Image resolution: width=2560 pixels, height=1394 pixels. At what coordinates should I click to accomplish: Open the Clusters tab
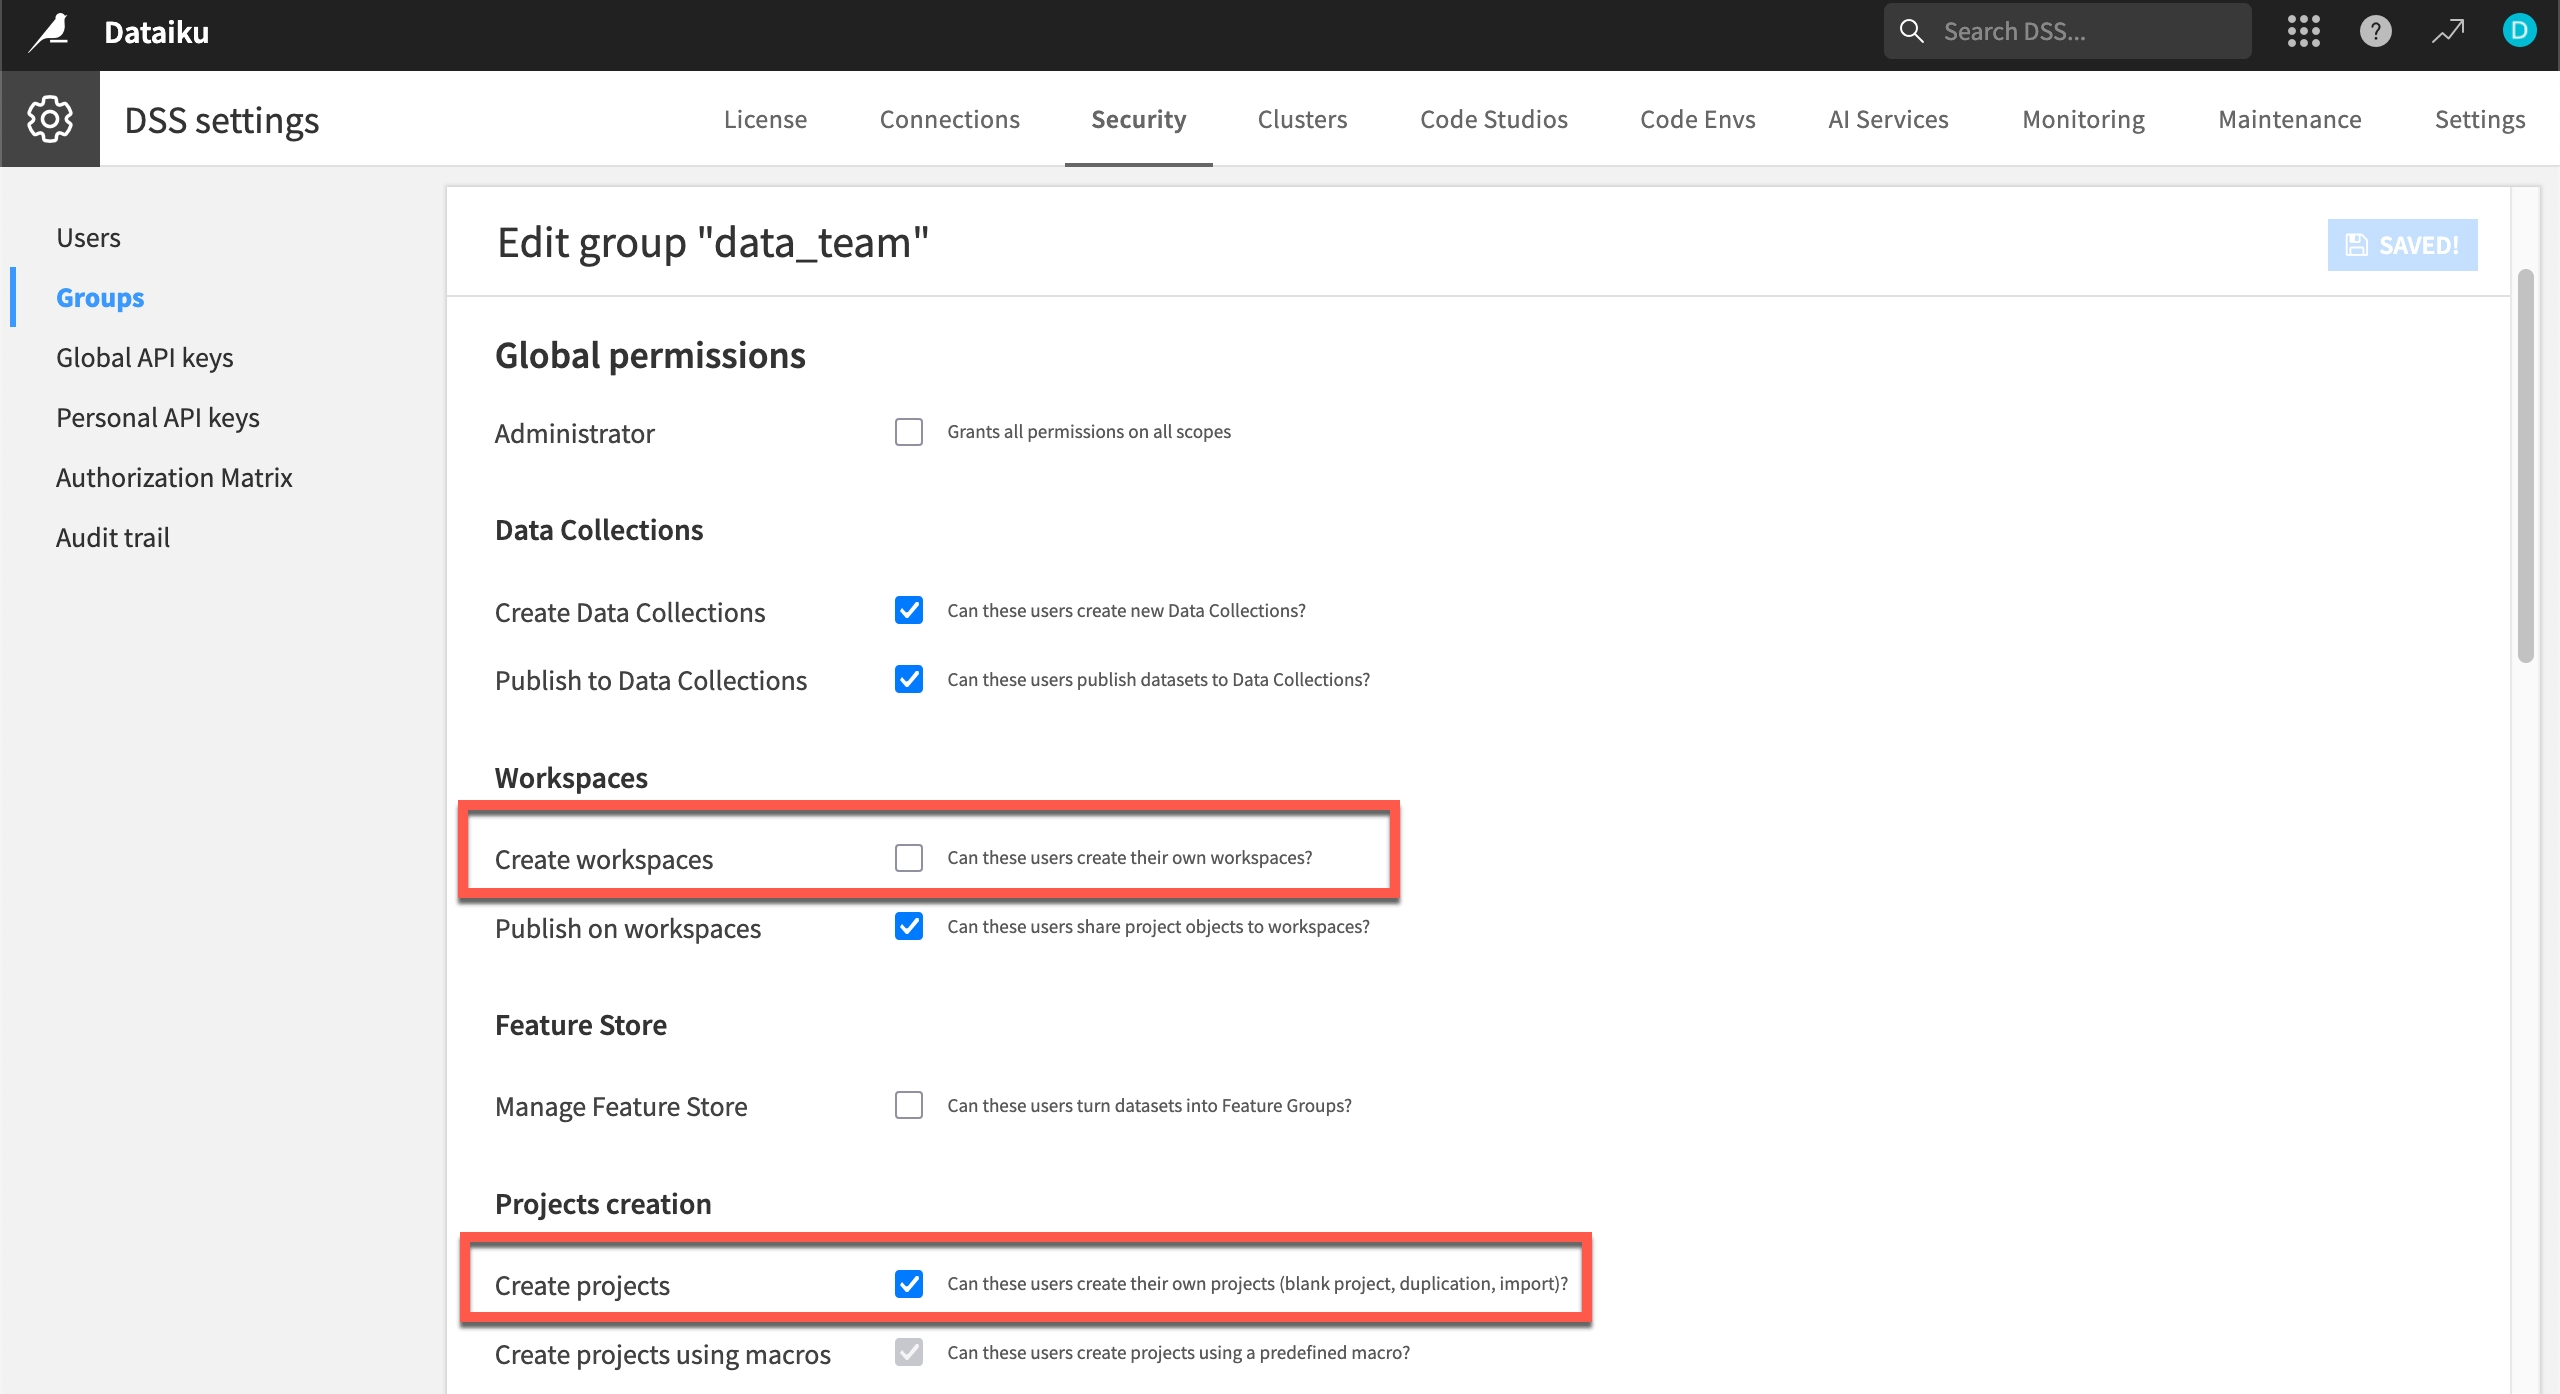1302,119
